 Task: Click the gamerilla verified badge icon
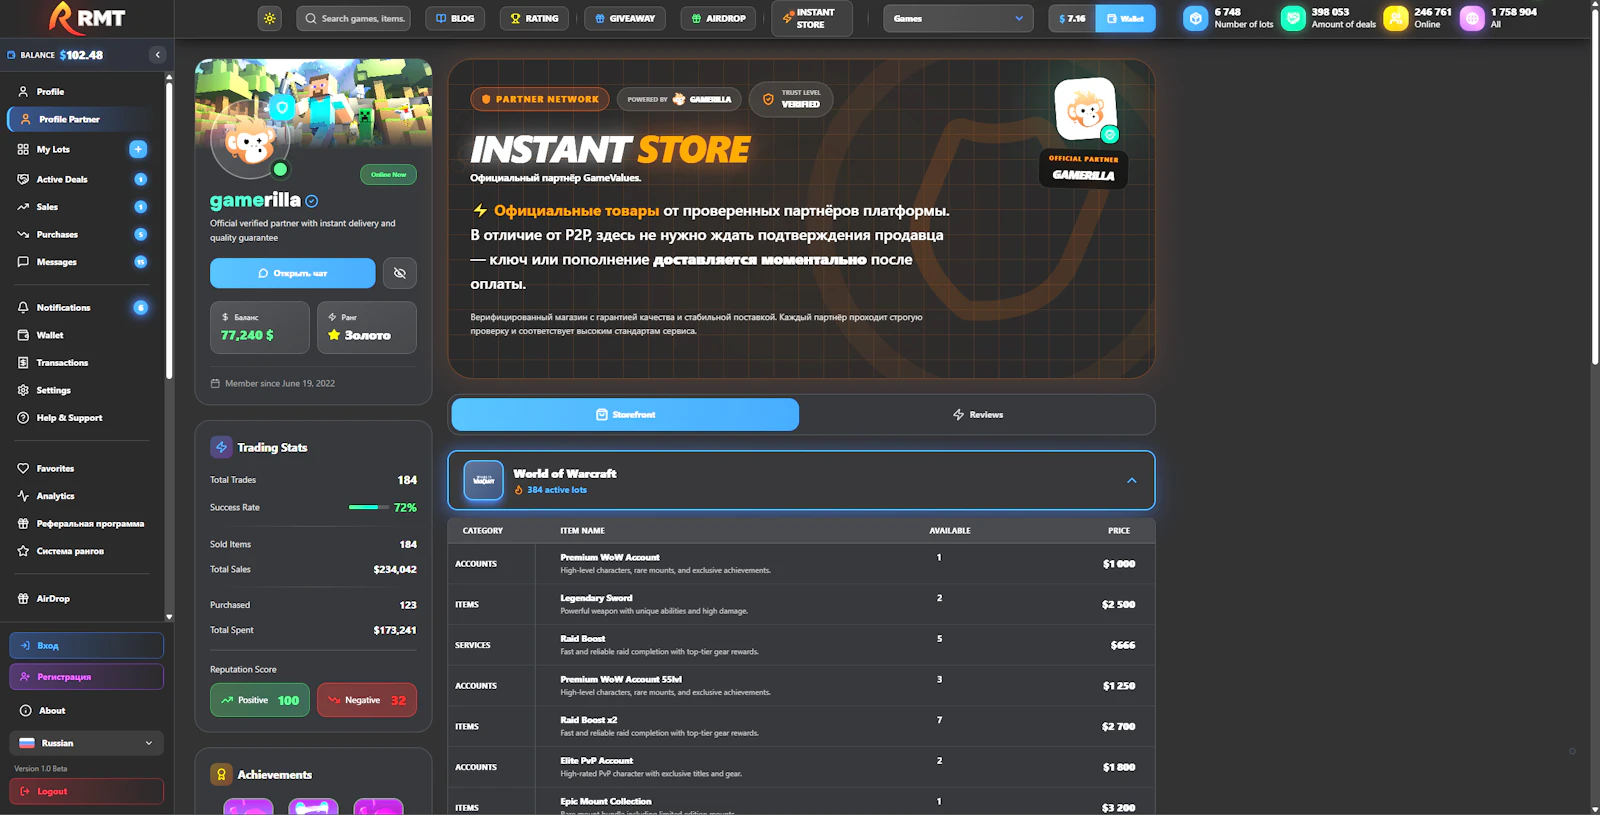point(312,201)
